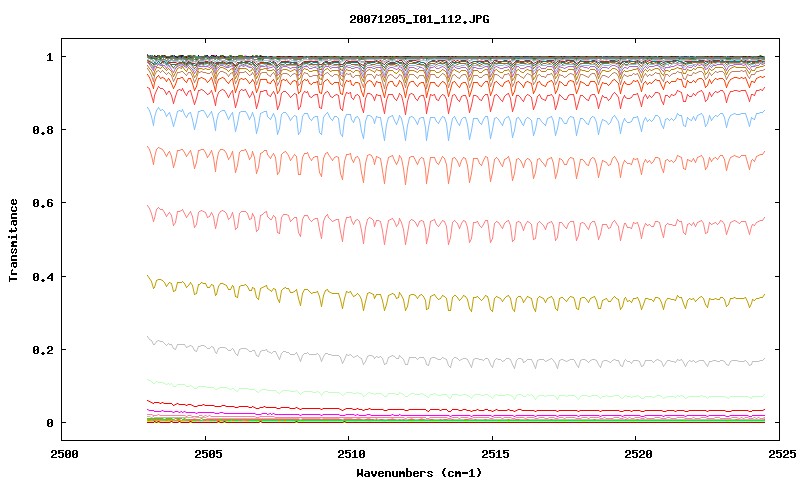Click y-axis tick label 1

tap(49, 57)
